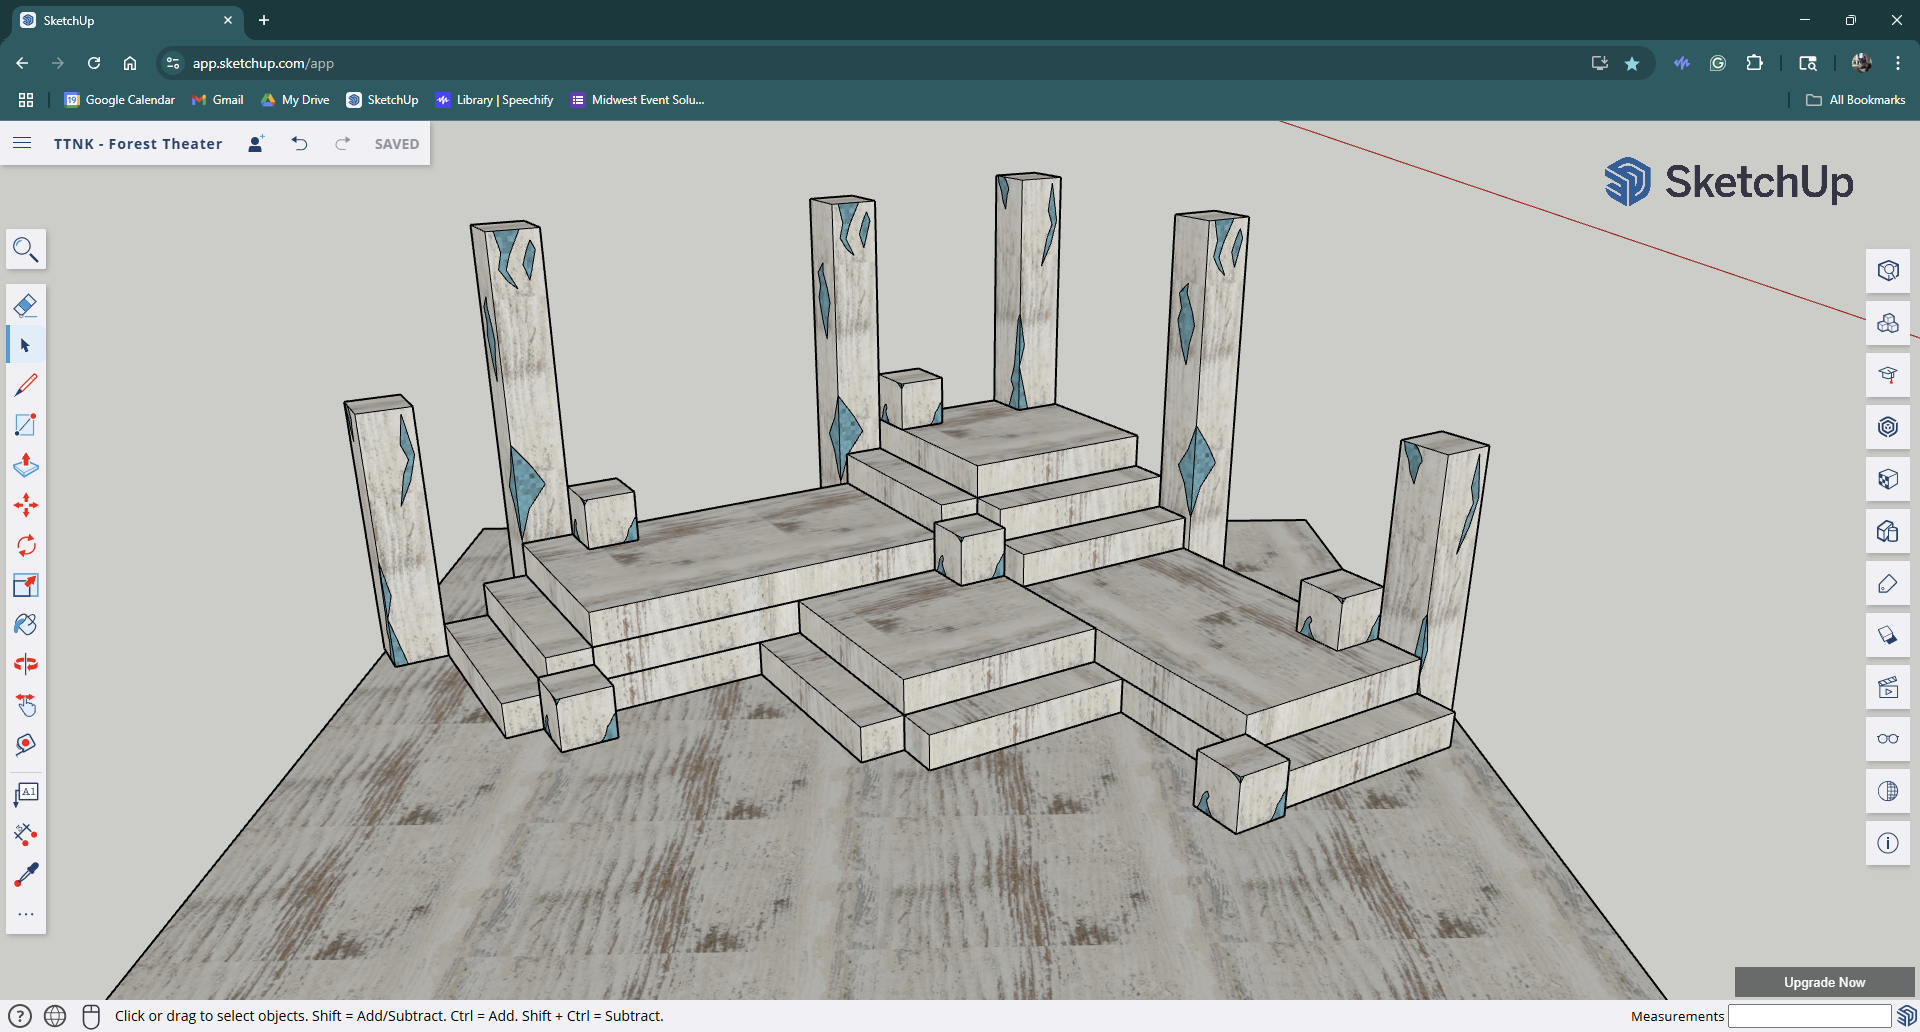Viewport: 1920px width, 1032px height.
Task: Open the Outliner cube panel
Action: (1888, 531)
